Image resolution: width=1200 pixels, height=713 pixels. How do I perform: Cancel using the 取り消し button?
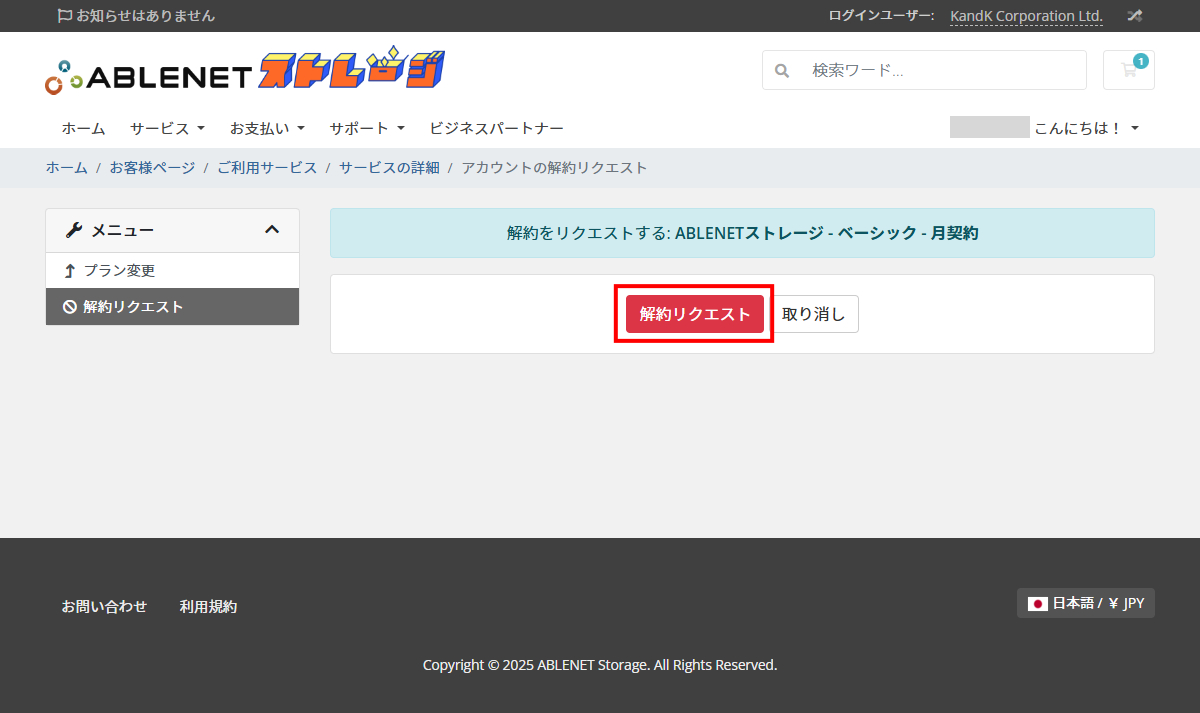pyautogui.click(x=815, y=313)
